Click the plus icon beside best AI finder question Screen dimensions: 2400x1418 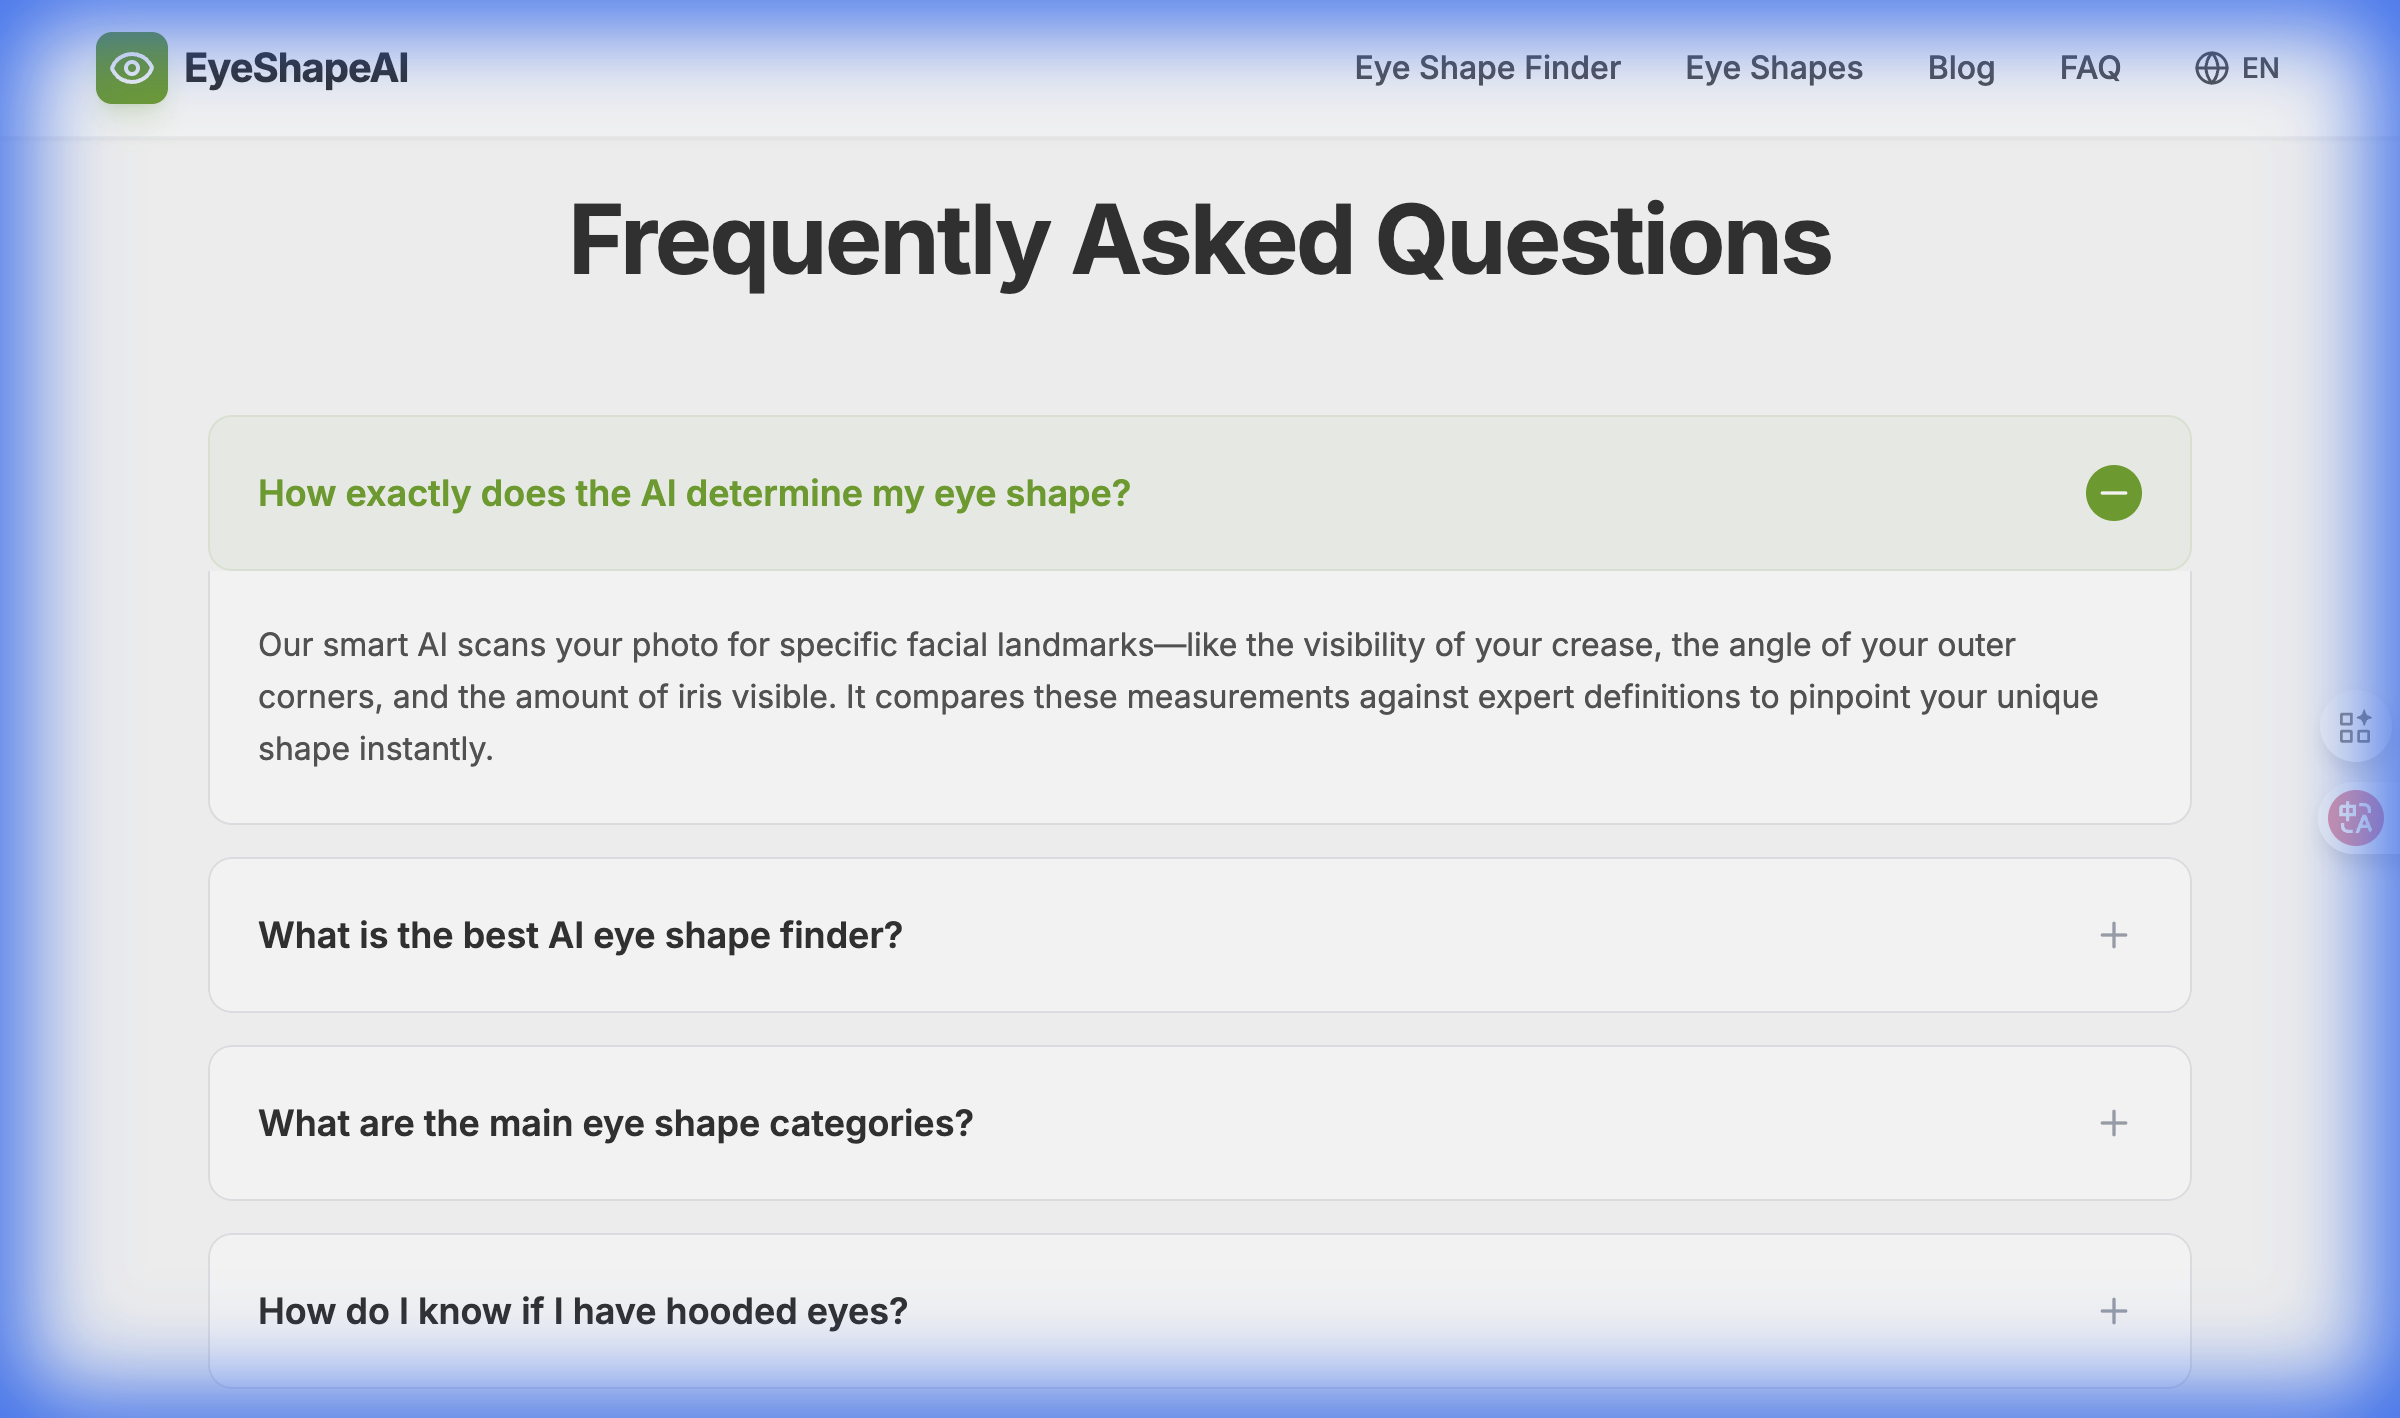(x=2114, y=935)
